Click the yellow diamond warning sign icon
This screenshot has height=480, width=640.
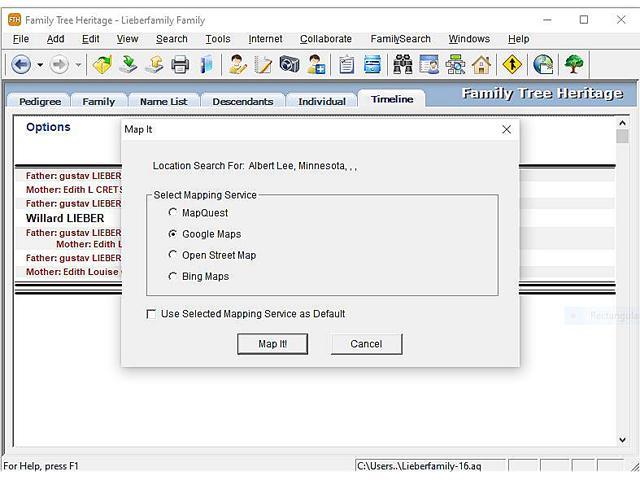point(512,65)
